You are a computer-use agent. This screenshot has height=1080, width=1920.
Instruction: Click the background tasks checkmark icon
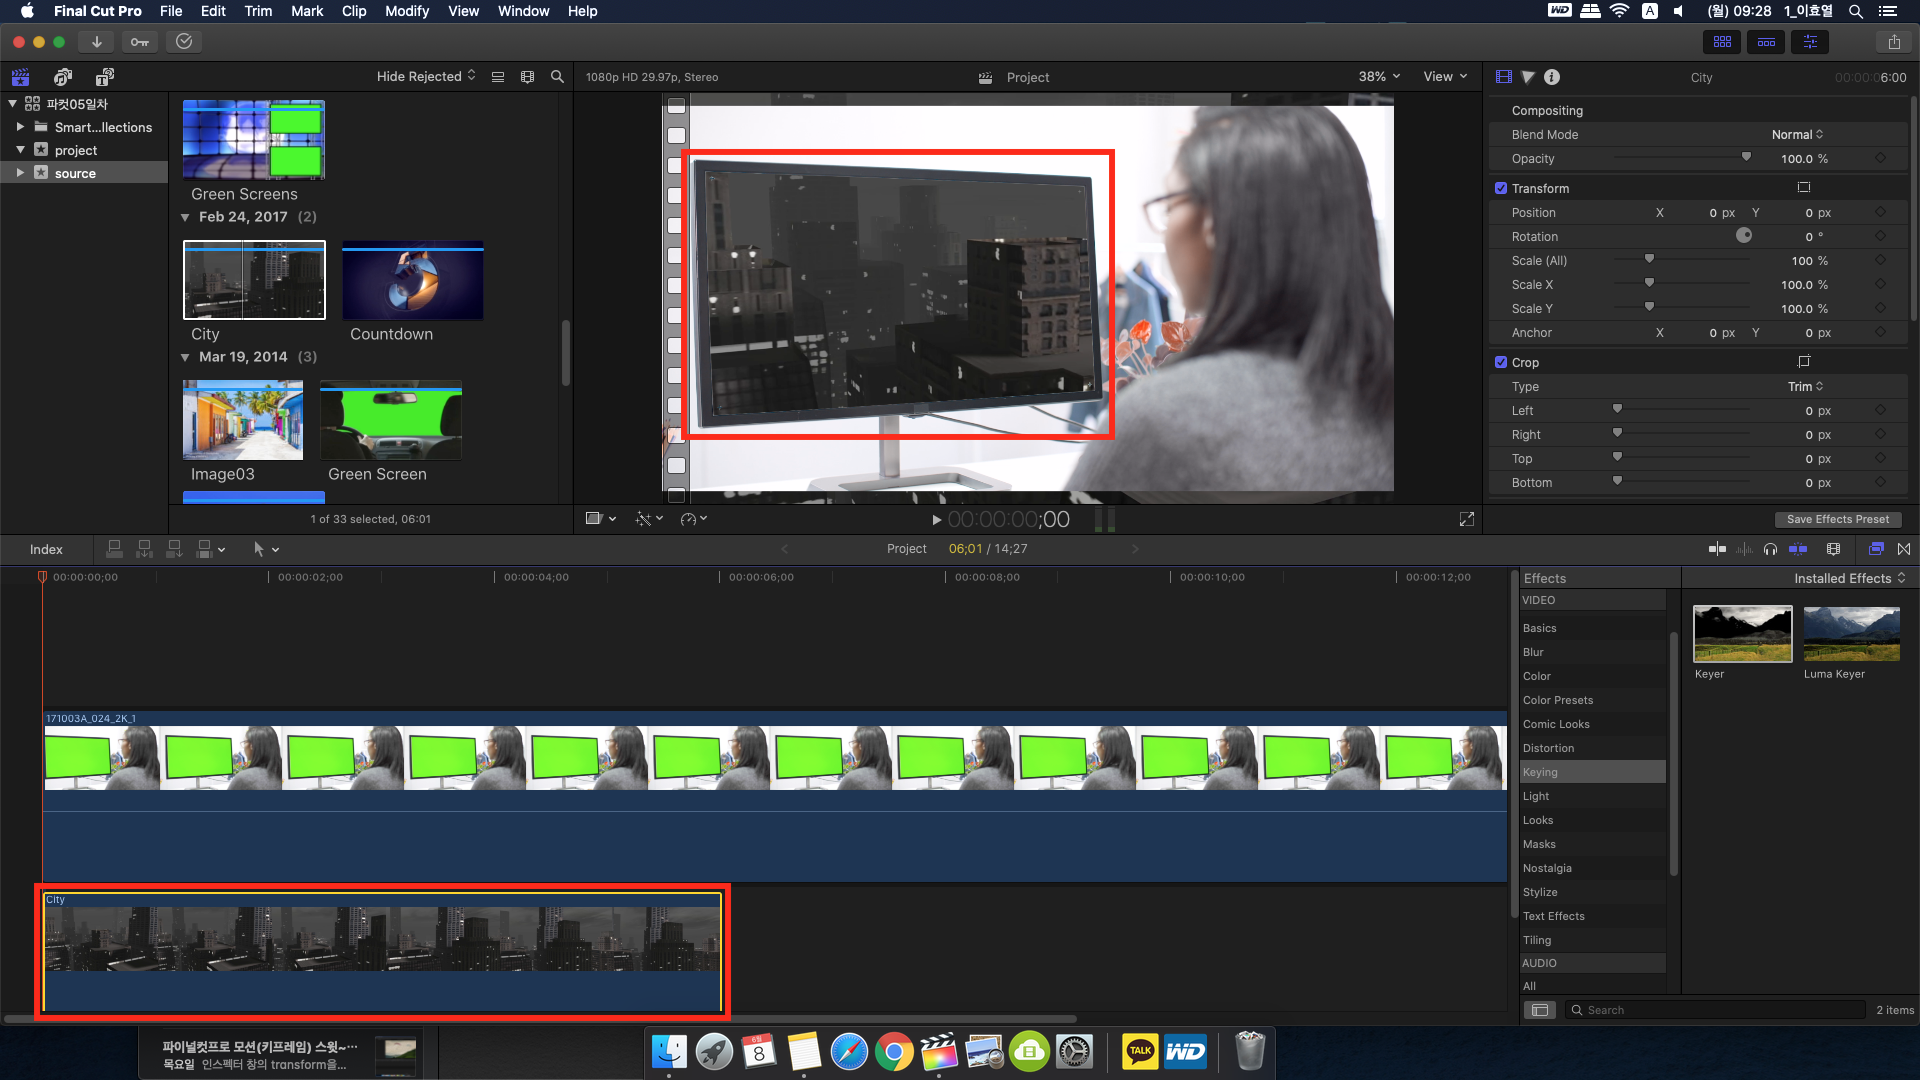pyautogui.click(x=184, y=42)
